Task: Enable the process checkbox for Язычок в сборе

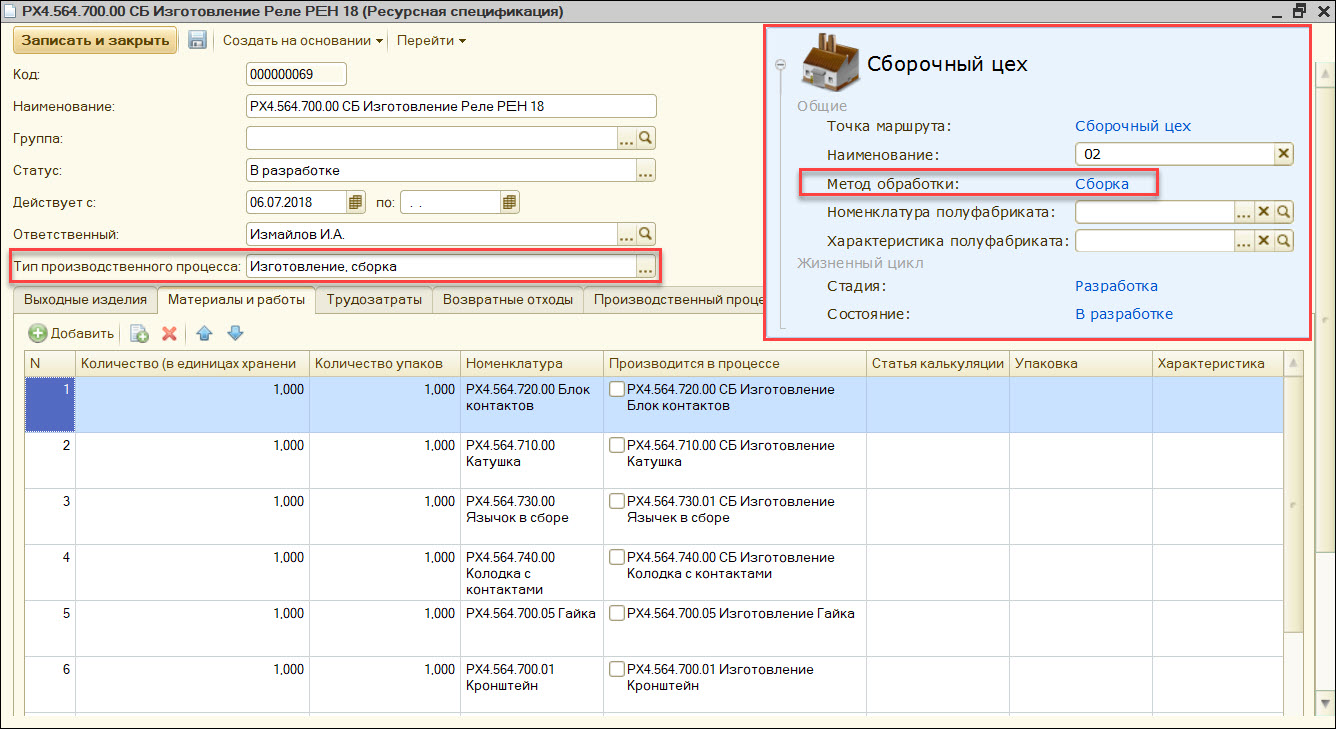Action: (x=616, y=501)
